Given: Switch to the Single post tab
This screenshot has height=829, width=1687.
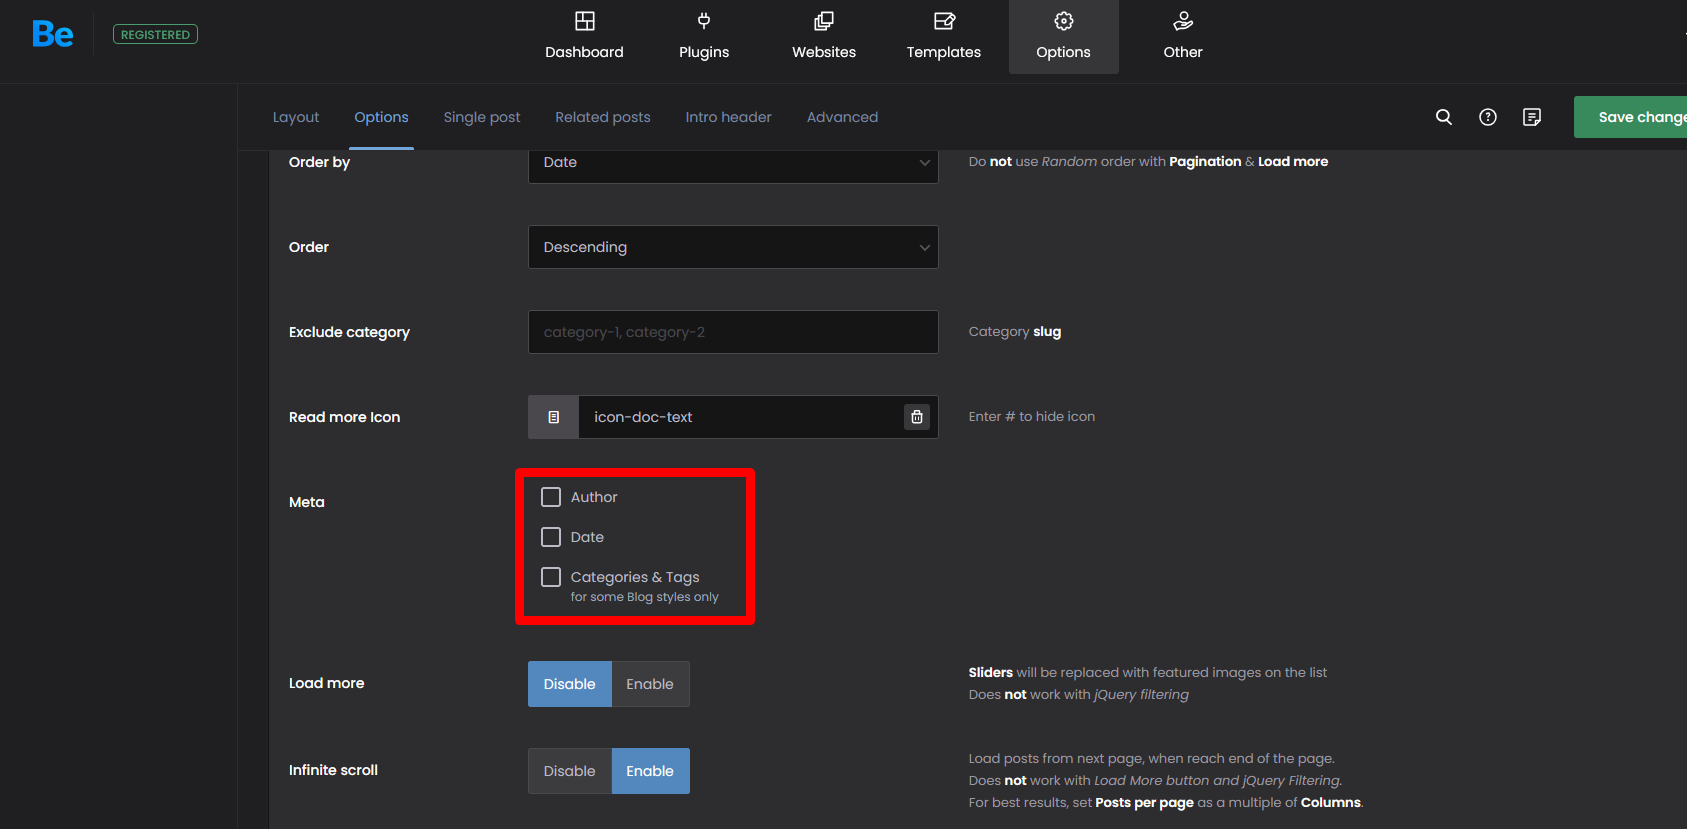Looking at the screenshot, I should pos(482,117).
